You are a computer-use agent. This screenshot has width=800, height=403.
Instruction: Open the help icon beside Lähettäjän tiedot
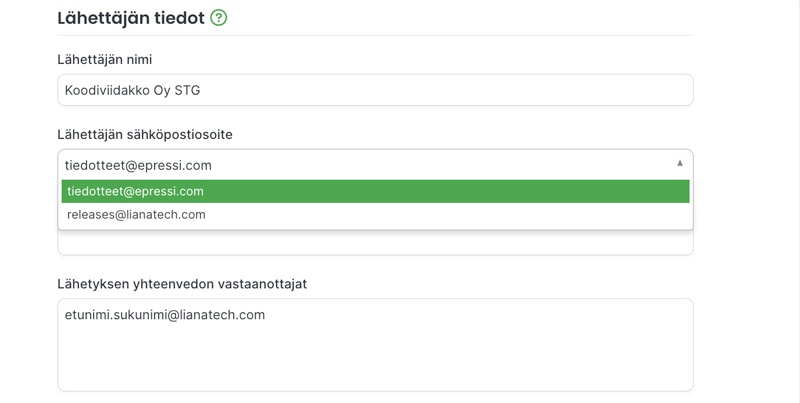coord(218,18)
